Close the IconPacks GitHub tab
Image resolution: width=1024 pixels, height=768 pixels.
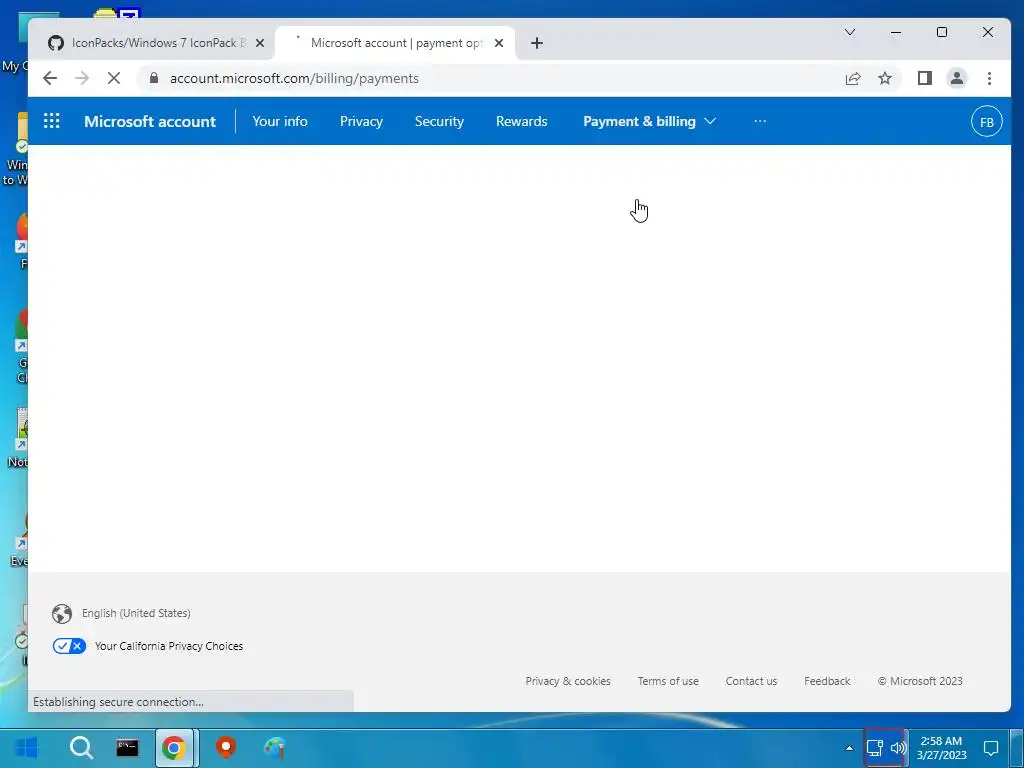click(x=260, y=43)
